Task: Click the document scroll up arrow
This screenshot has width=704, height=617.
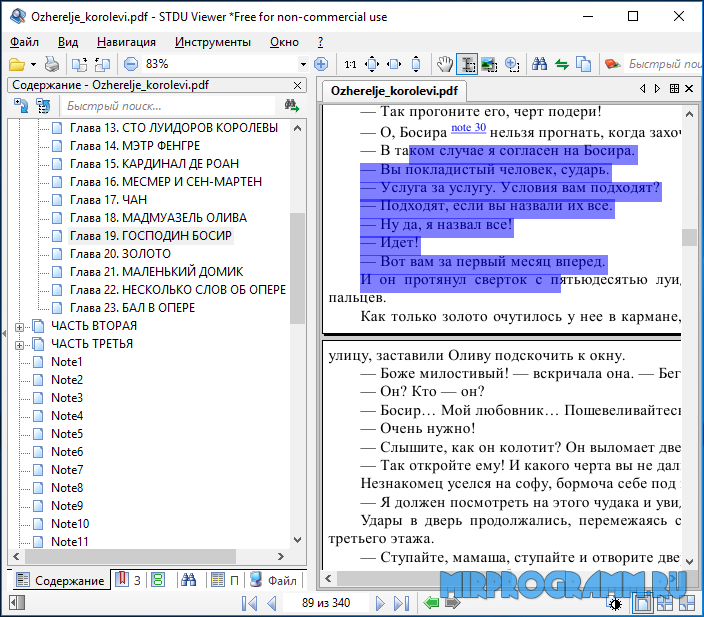Action: [689, 114]
